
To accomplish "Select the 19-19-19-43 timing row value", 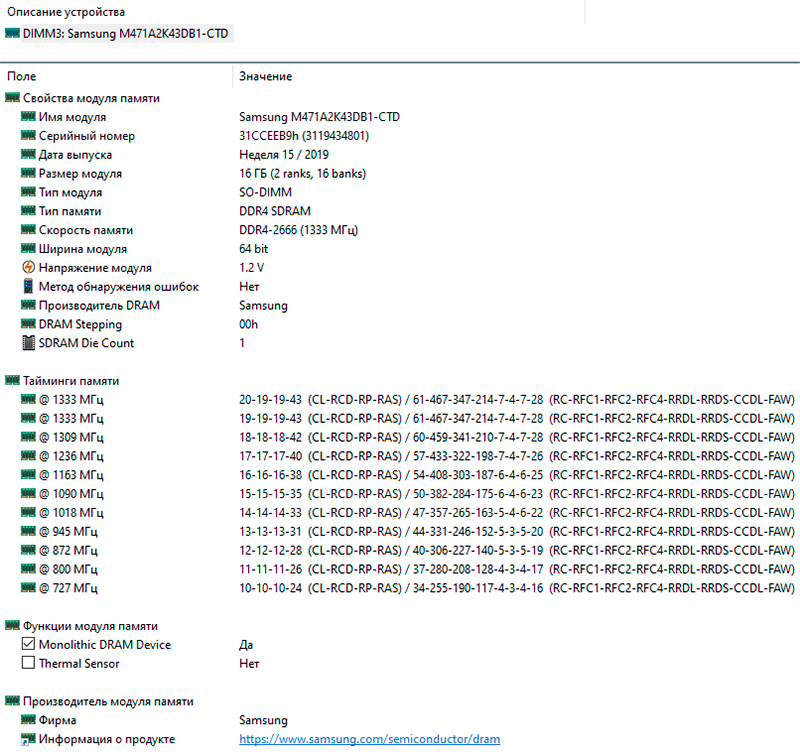I will click(517, 418).
